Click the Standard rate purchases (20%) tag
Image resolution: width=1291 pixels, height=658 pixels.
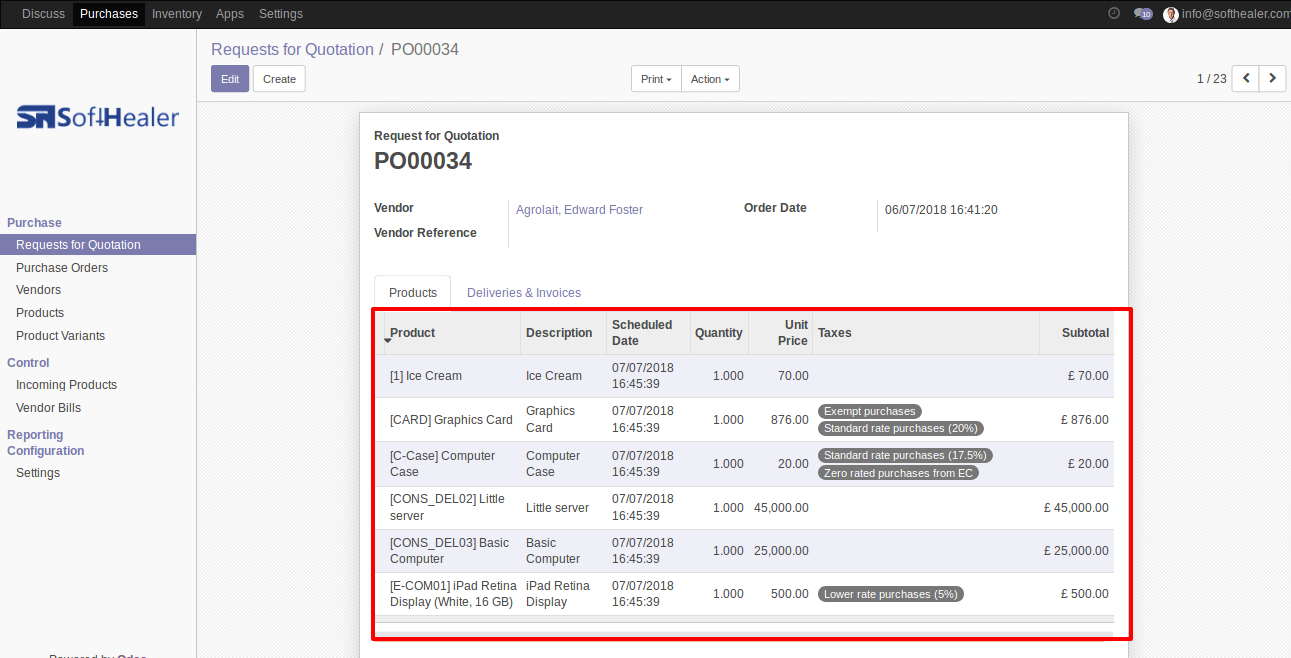[901, 428]
